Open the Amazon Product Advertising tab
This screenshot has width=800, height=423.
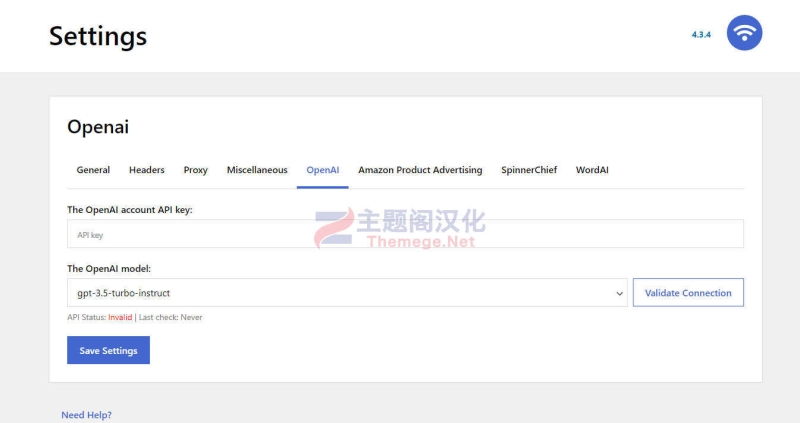point(420,170)
